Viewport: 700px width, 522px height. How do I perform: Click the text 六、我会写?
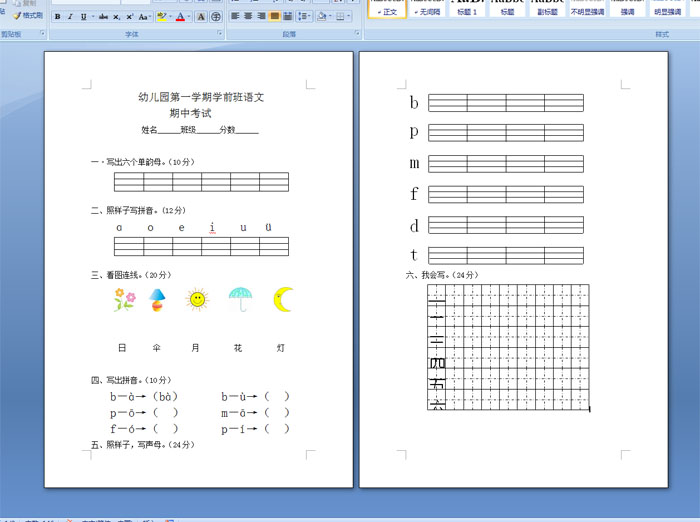click(x=429, y=275)
